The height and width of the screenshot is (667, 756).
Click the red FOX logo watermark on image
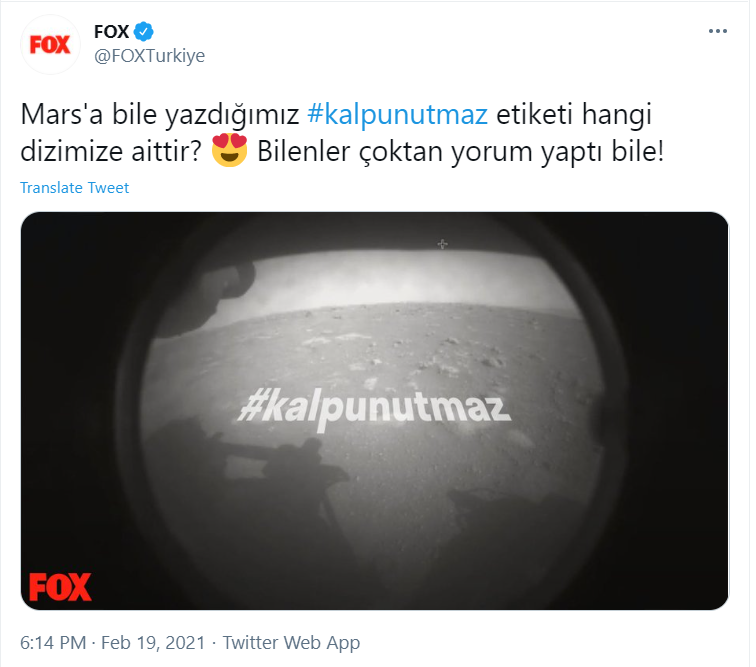point(60,587)
